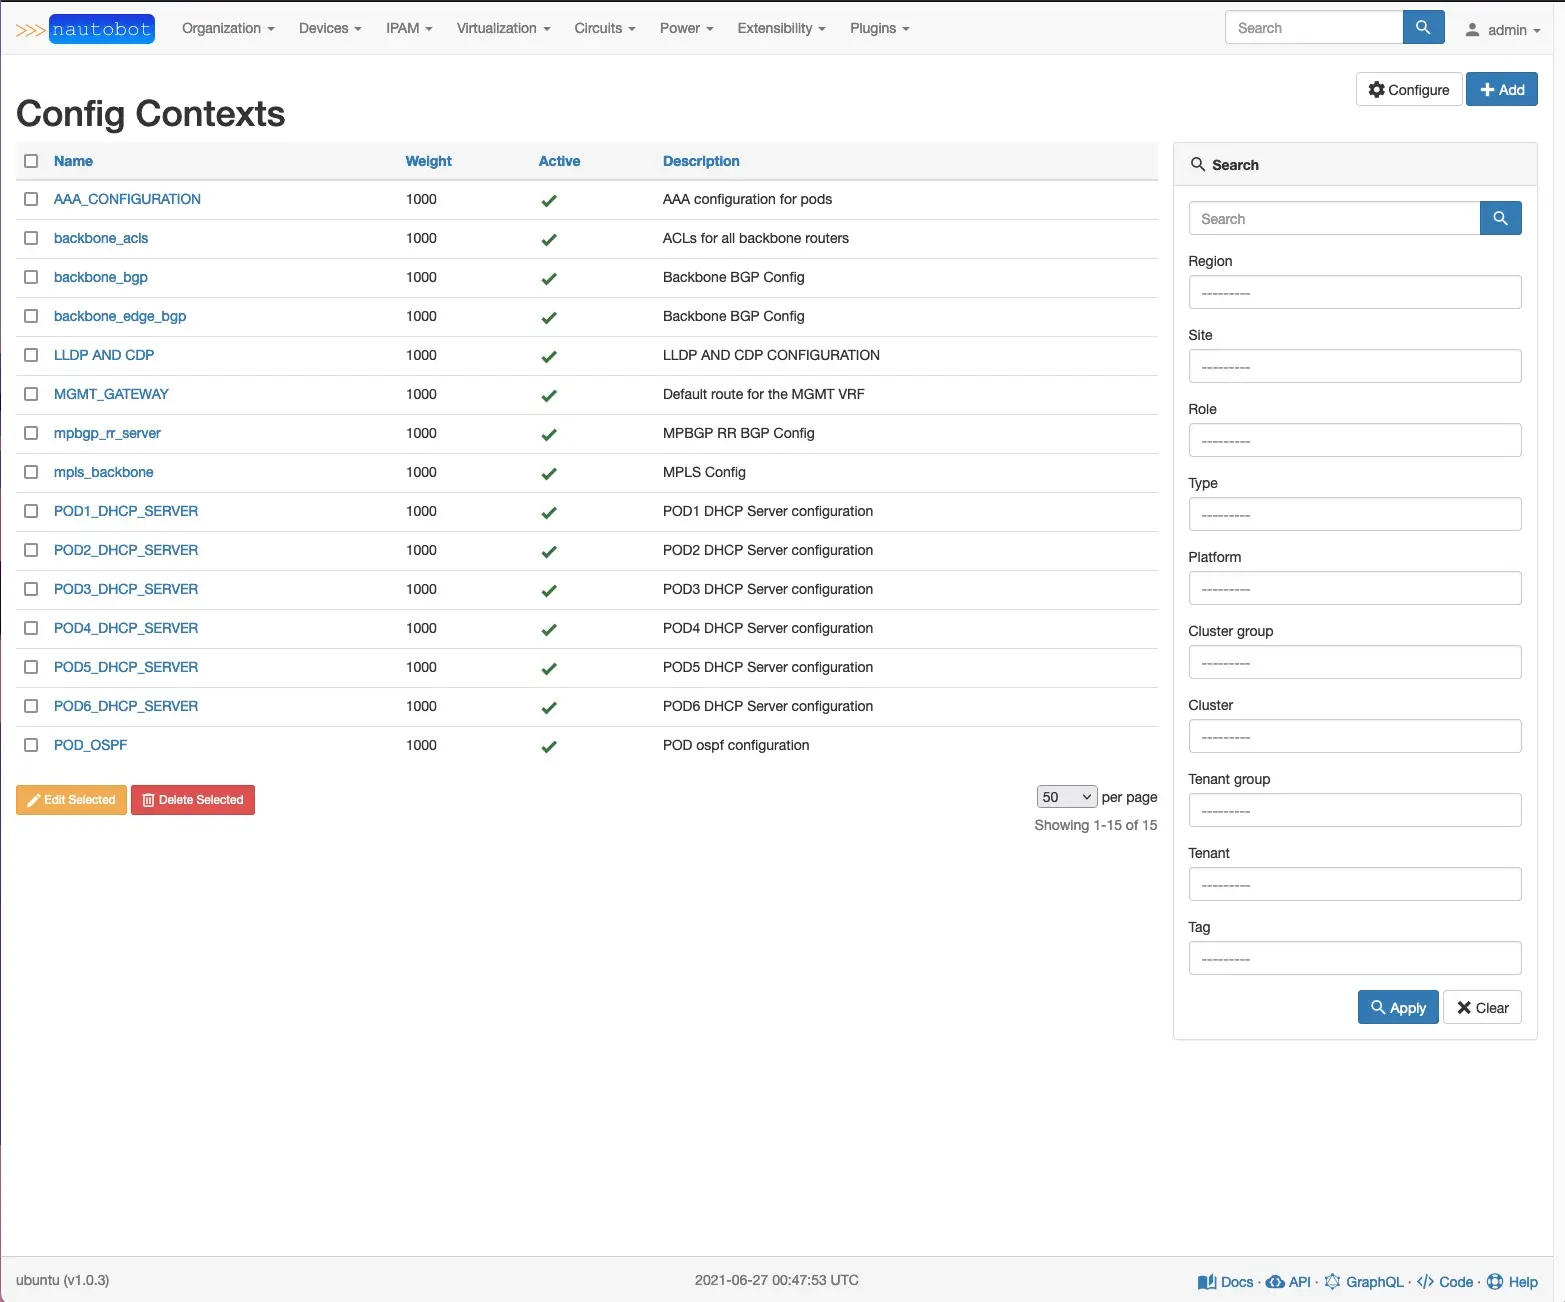The width and height of the screenshot is (1565, 1302).
Task: Click the top navbar search magnifier button
Action: (1423, 28)
